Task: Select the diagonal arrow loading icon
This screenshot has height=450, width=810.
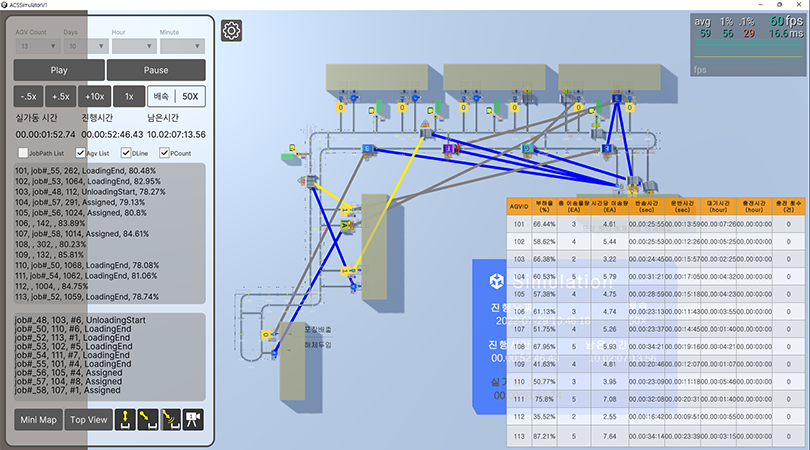Action: point(149,419)
